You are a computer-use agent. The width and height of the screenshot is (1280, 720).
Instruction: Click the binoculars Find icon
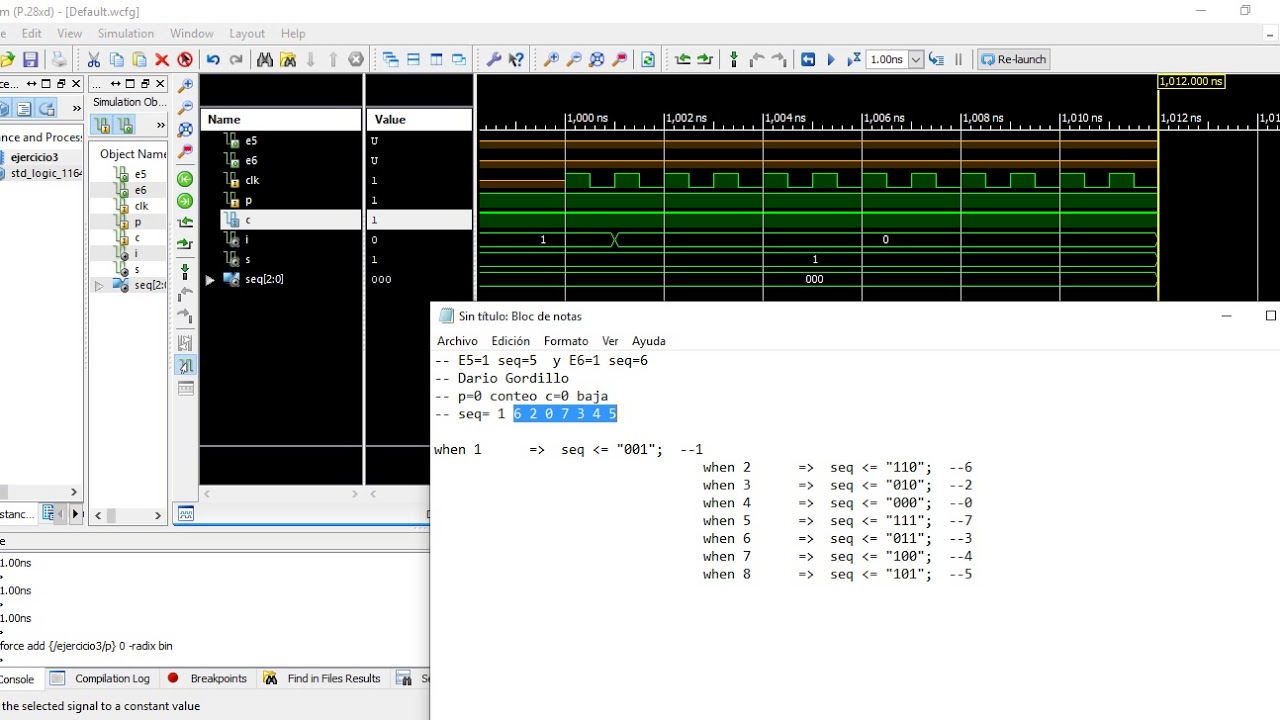click(265, 60)
